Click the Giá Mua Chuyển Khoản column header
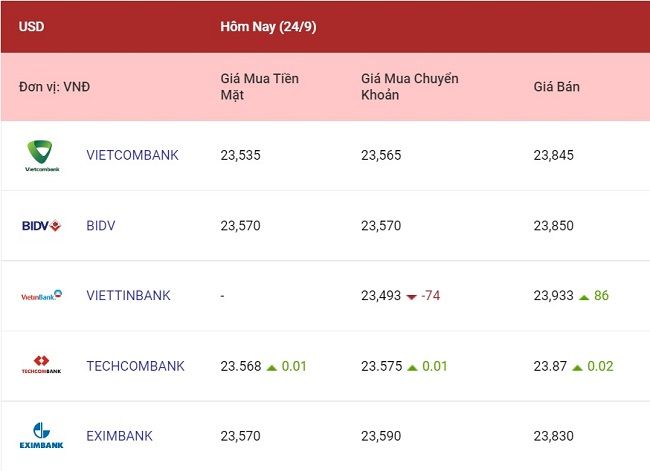The width and height of the screenshot is (650, 471). coord(410,87)
